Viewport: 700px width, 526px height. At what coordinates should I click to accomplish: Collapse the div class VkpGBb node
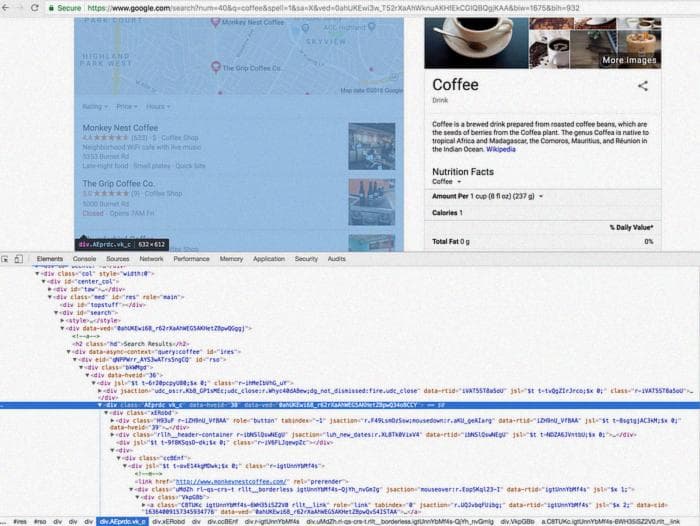click(x=137, y=497)
